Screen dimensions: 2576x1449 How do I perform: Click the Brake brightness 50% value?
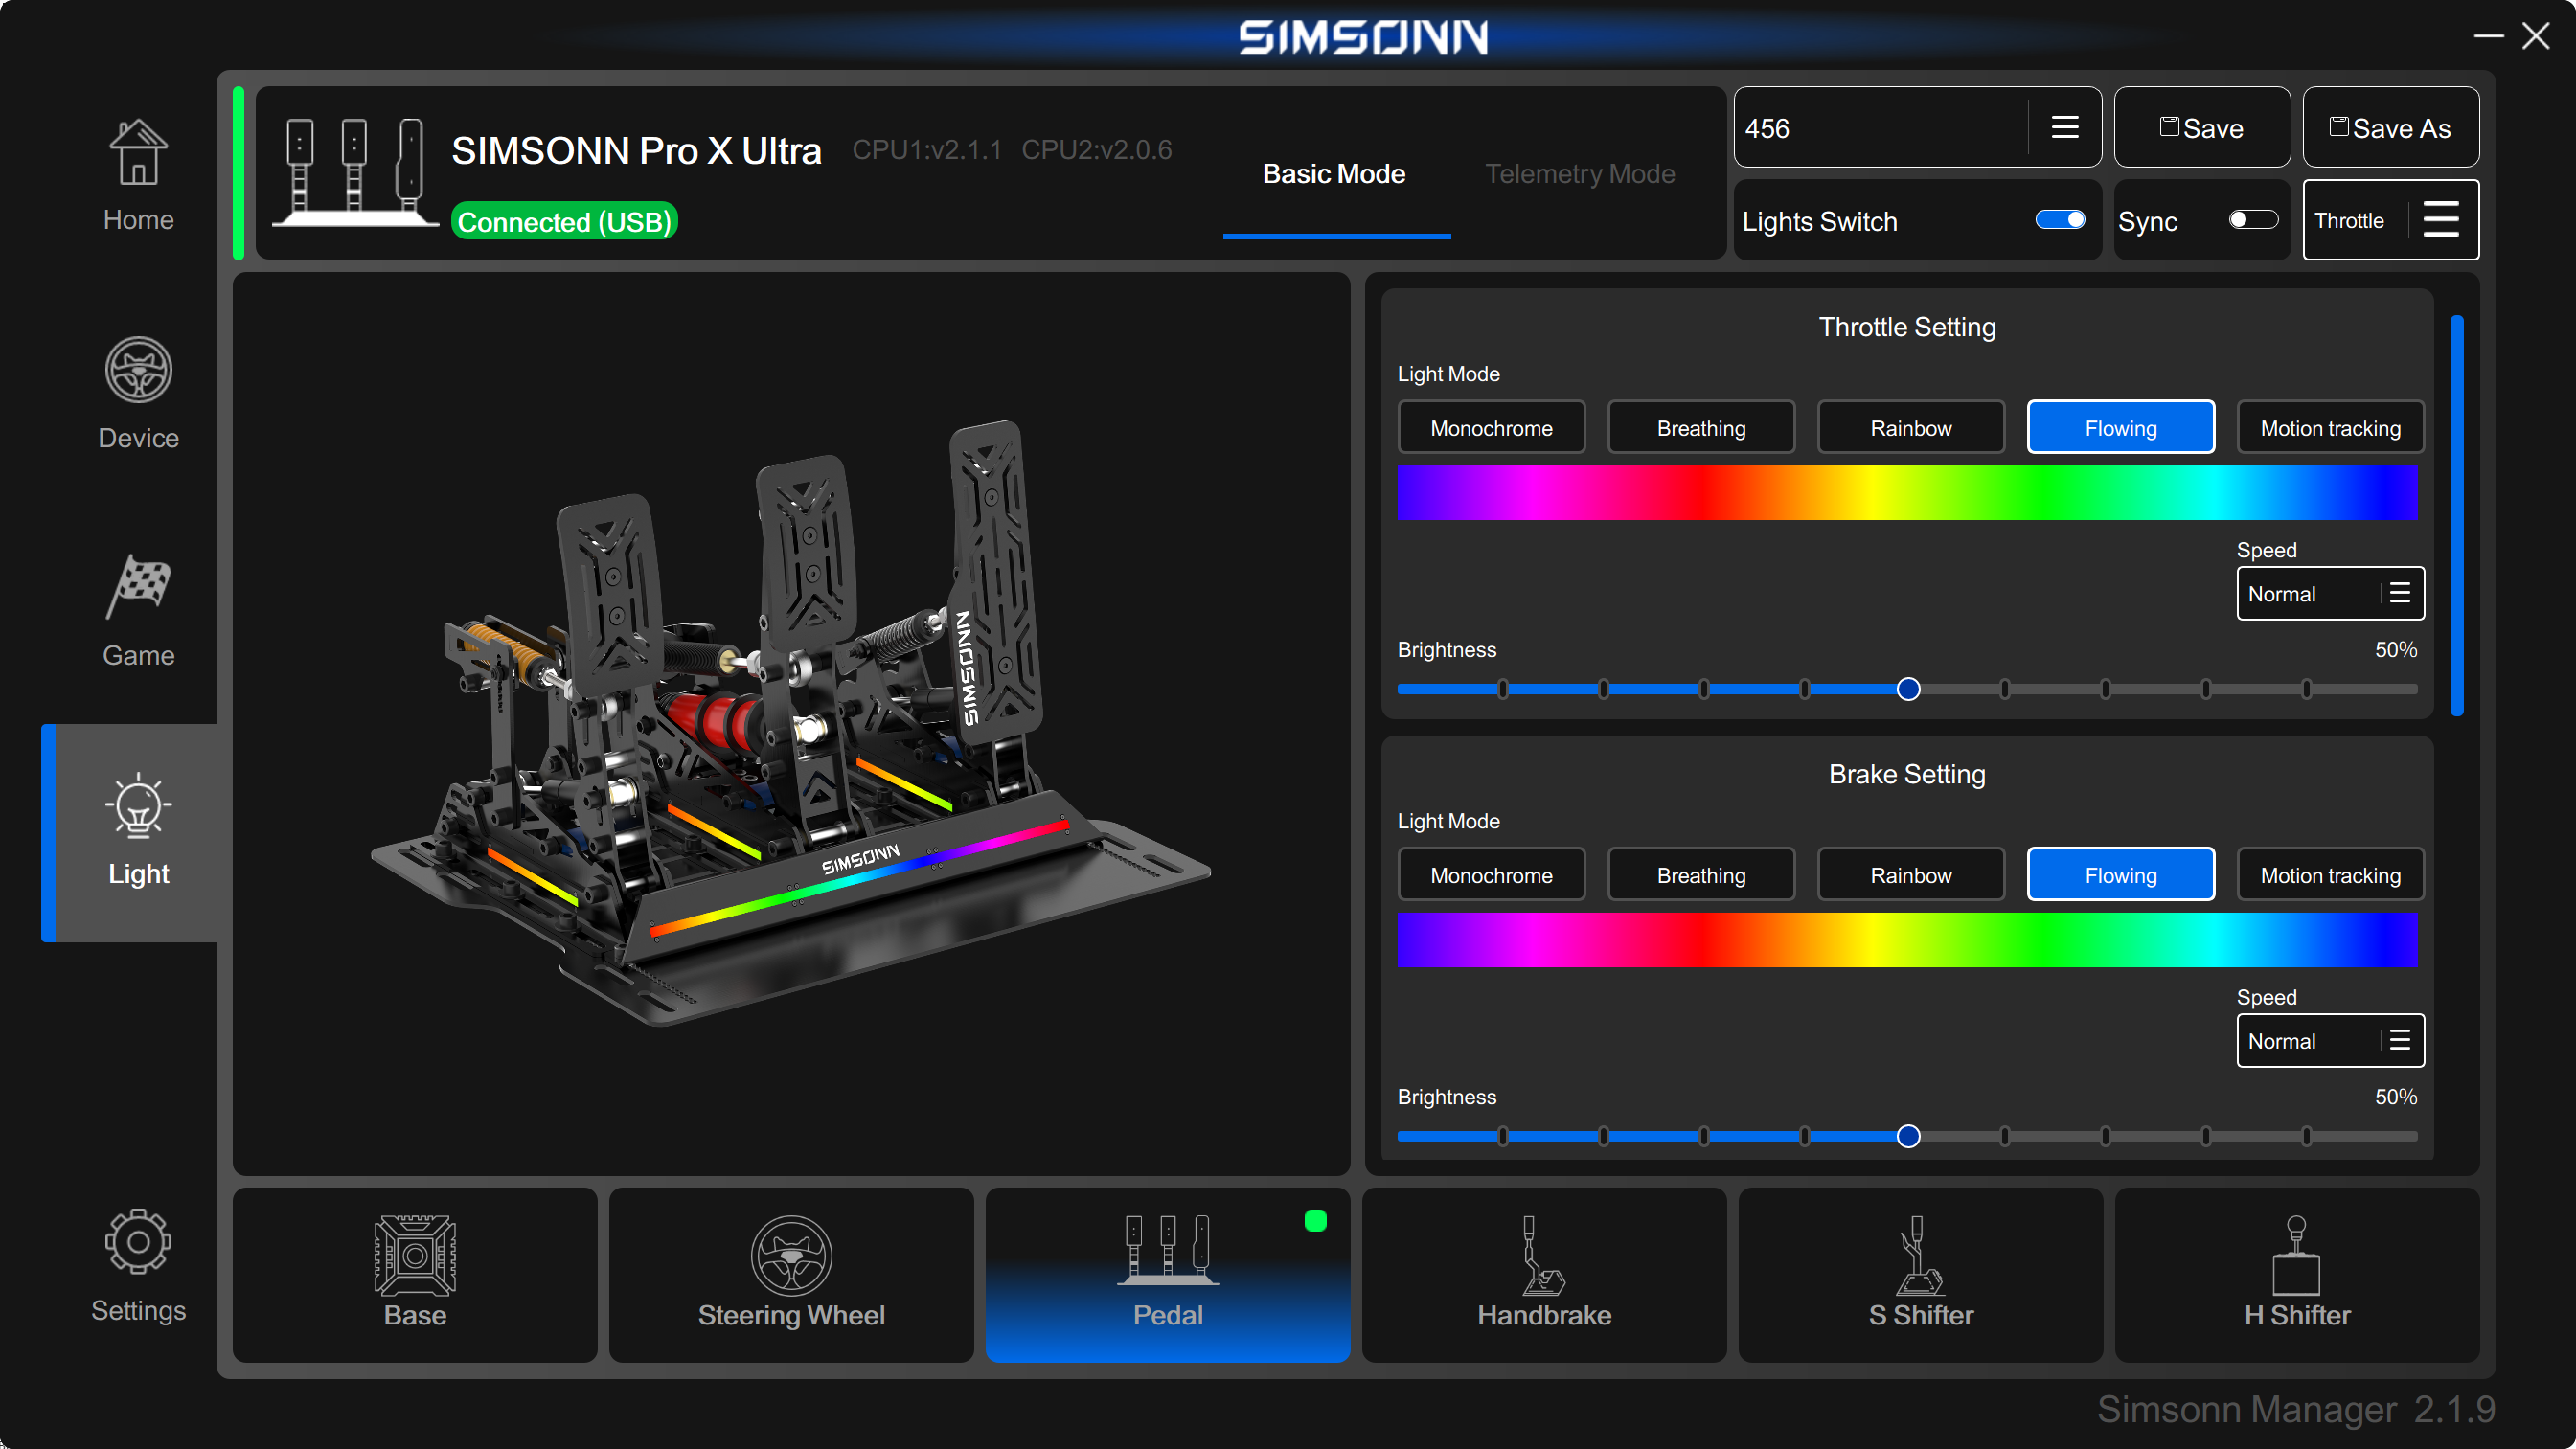click(2396, 1097)
